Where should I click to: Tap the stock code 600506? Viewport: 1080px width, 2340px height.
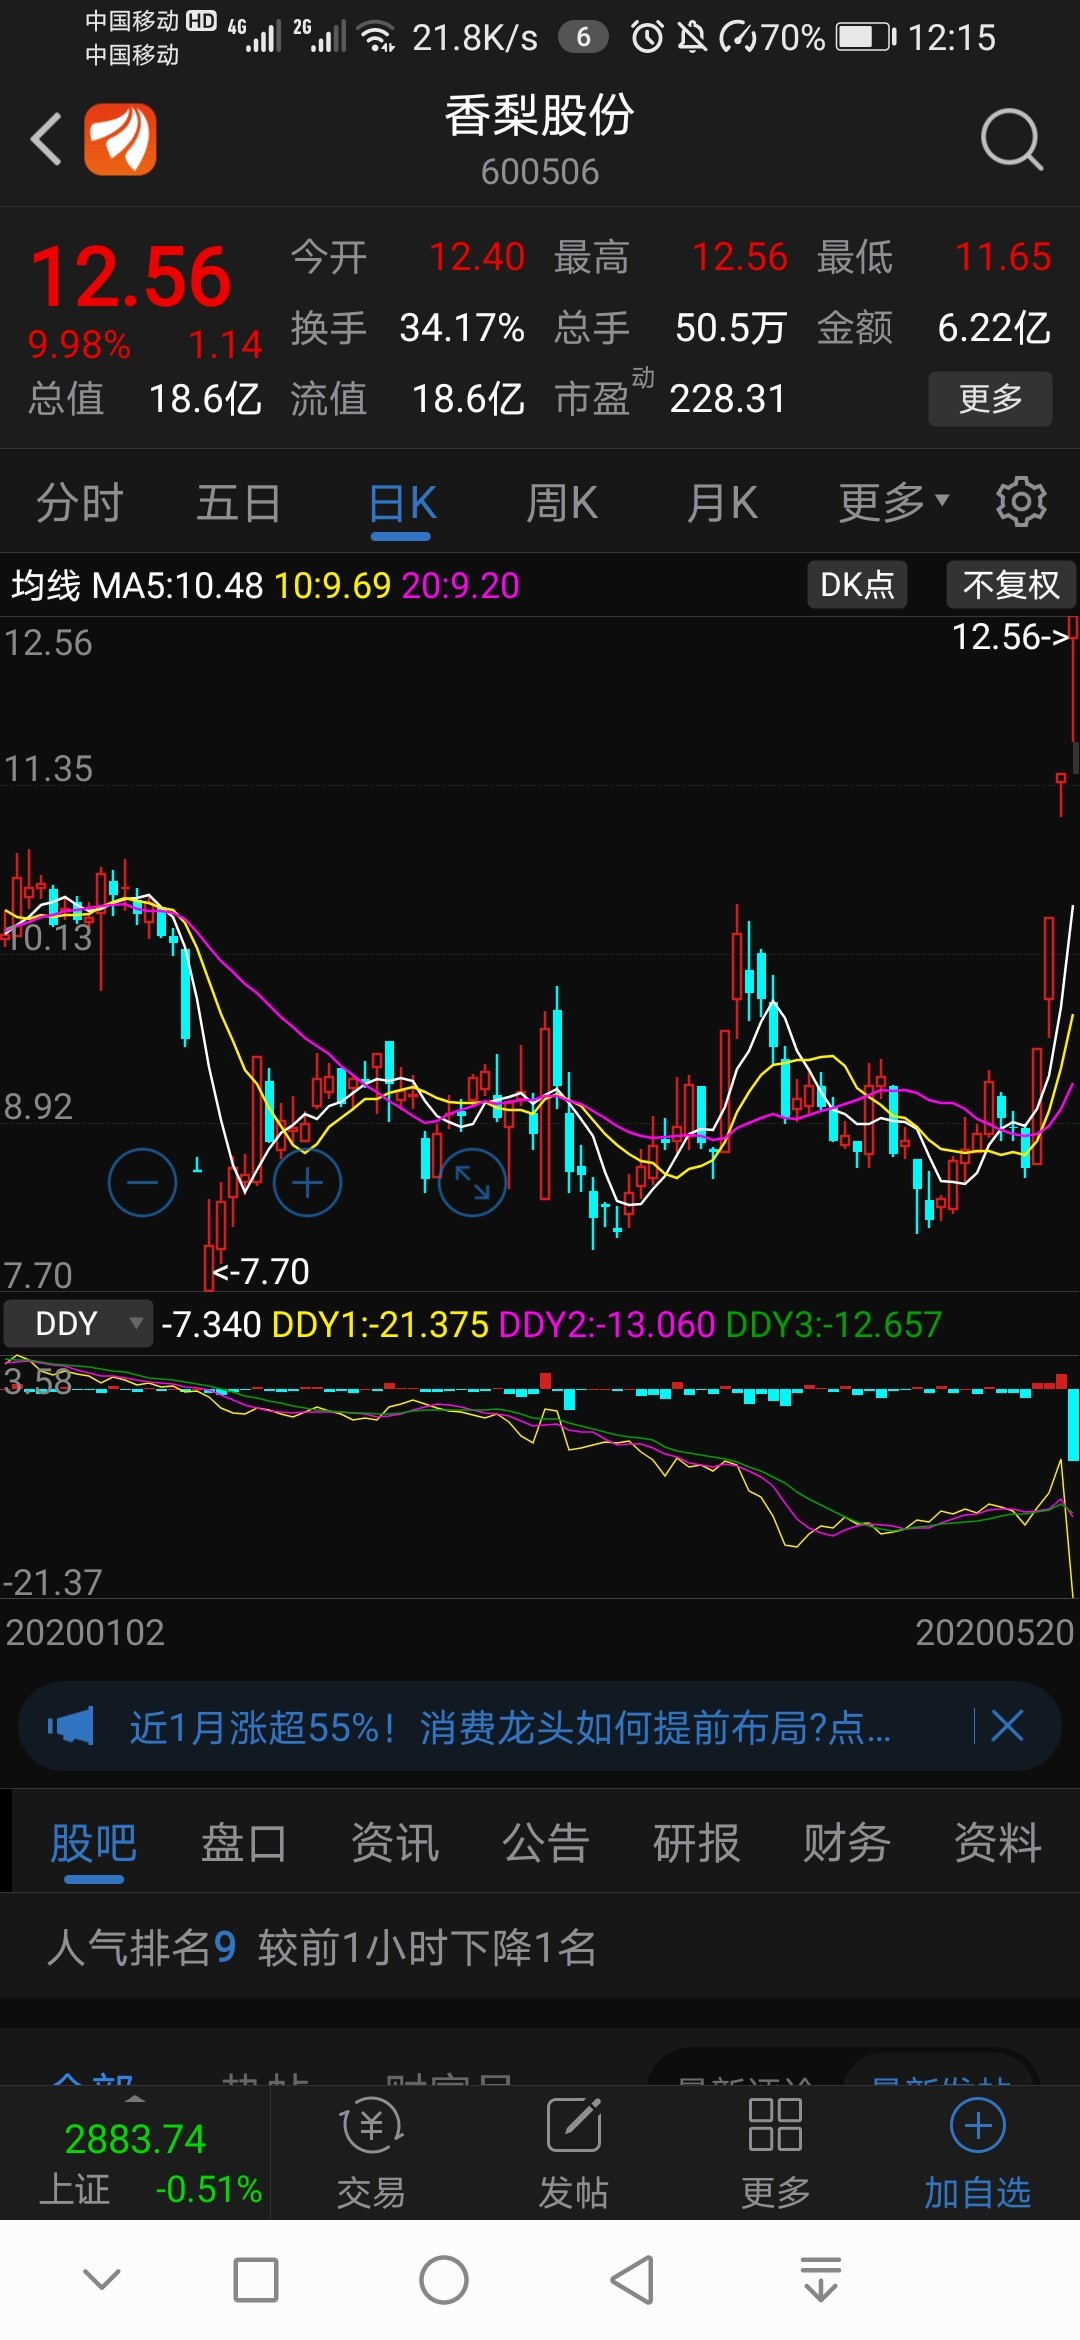pos(540,172)
